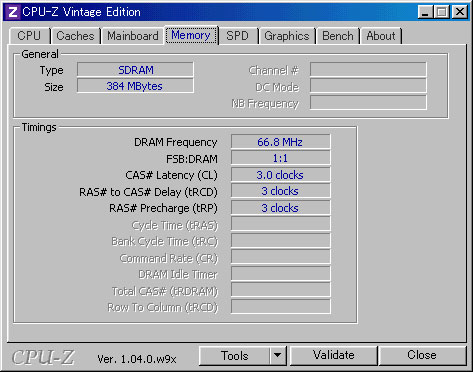Select the Mainboard tab
The height and width of the screenshot is (372, 473).
click(x=133, y=36)
